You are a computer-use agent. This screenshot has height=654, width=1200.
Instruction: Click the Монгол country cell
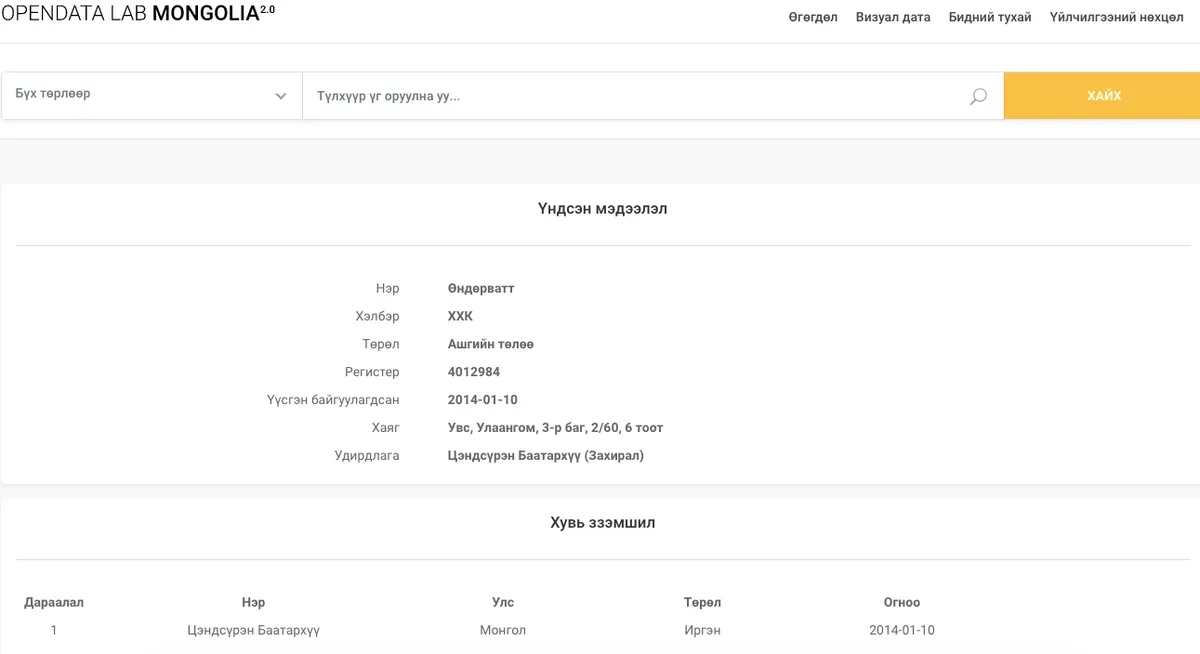click(503, 630)
